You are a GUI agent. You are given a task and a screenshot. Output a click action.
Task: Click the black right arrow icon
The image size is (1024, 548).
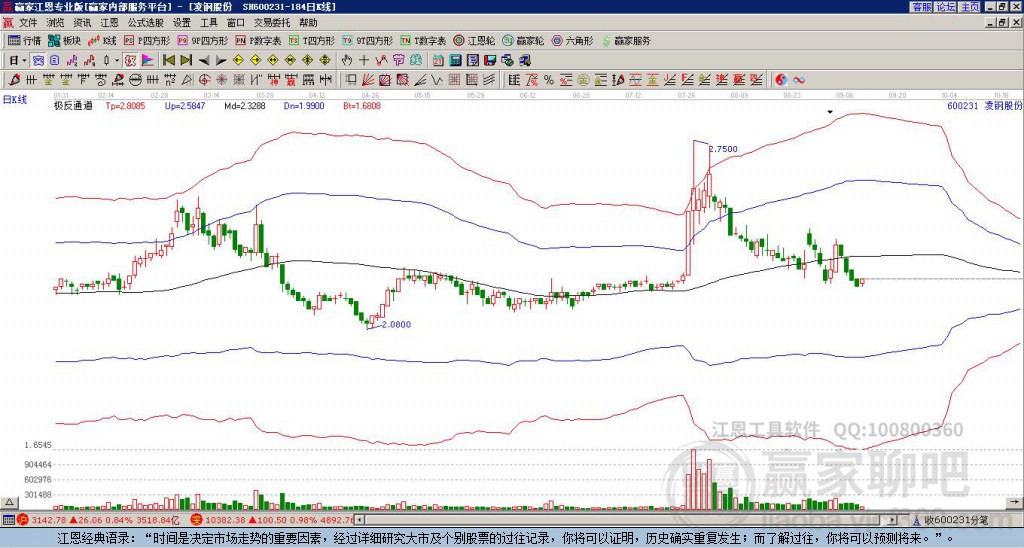pos(221,61)
